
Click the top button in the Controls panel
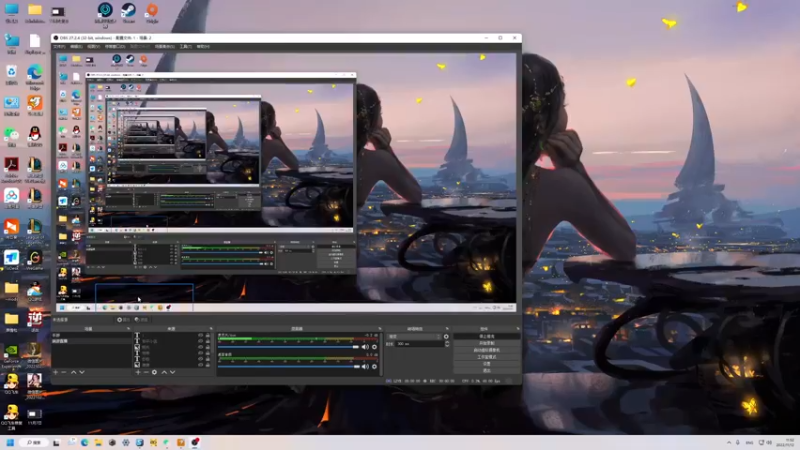[487, 337]
